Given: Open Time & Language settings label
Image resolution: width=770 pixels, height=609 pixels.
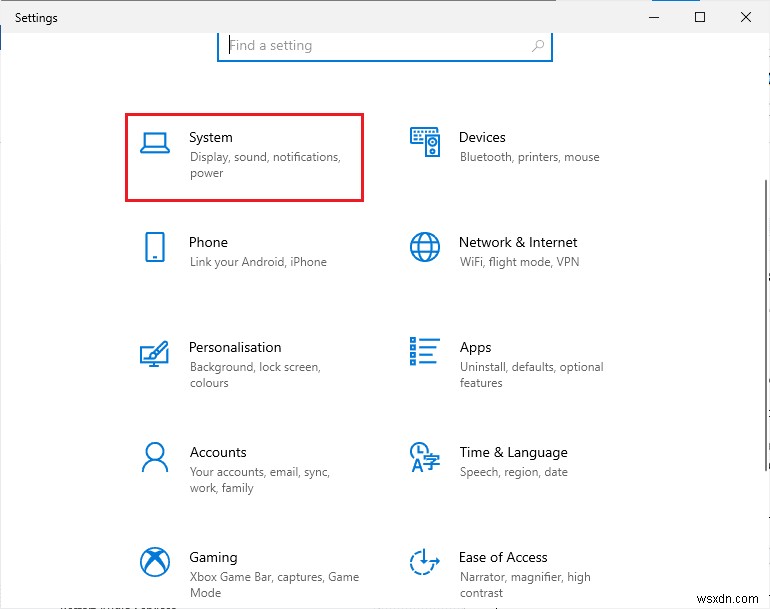Looking at the screenshot, I should (x=513, y=452).
